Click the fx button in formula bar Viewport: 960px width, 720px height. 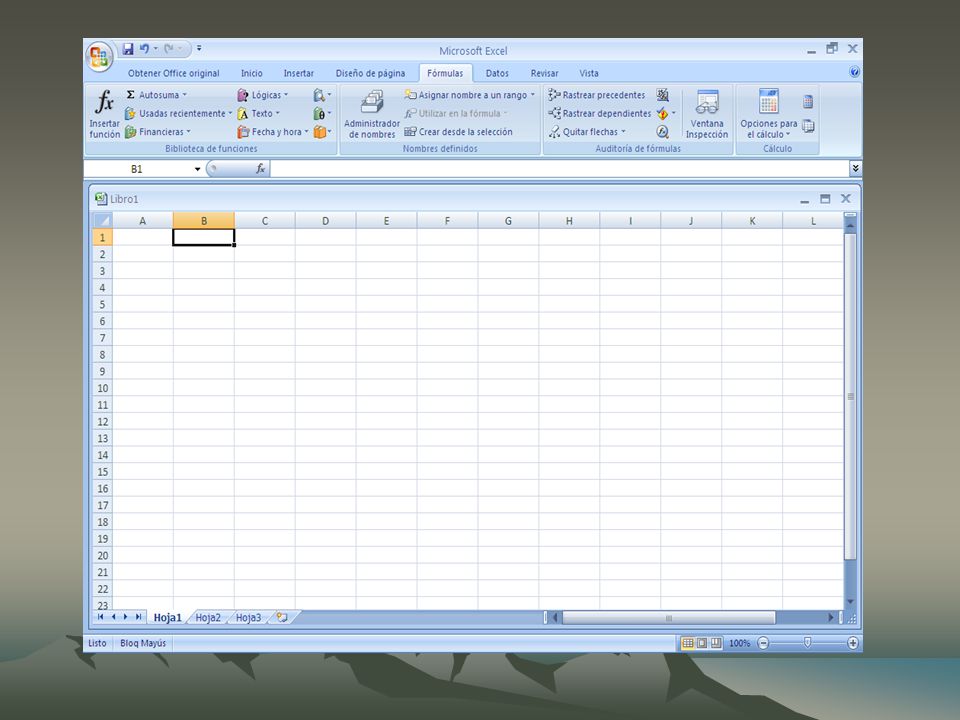click(260, 168)
